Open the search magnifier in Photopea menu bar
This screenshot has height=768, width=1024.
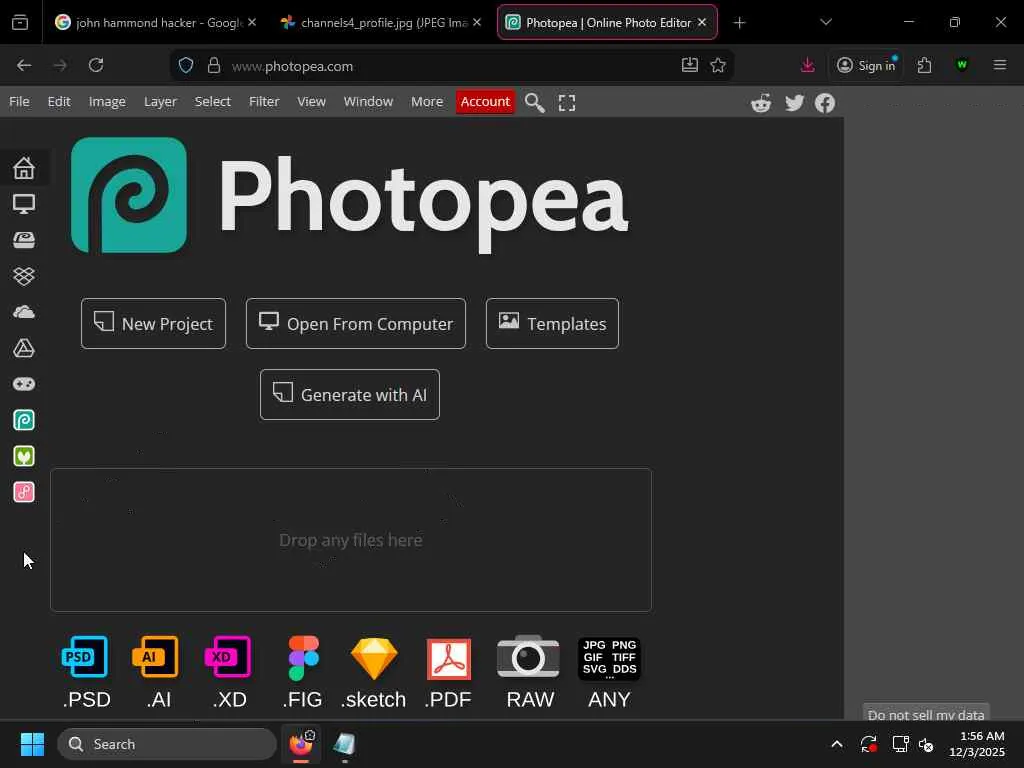pyautogui.click(x=534, y=103)
